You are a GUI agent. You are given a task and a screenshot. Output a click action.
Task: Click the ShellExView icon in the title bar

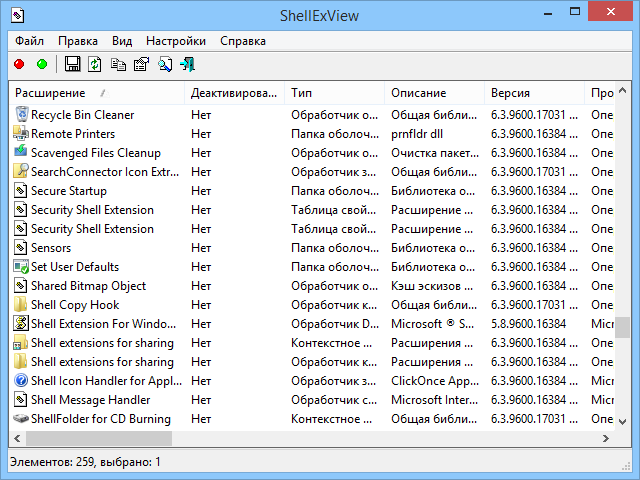pyautogui.click(x=18, y=16)
